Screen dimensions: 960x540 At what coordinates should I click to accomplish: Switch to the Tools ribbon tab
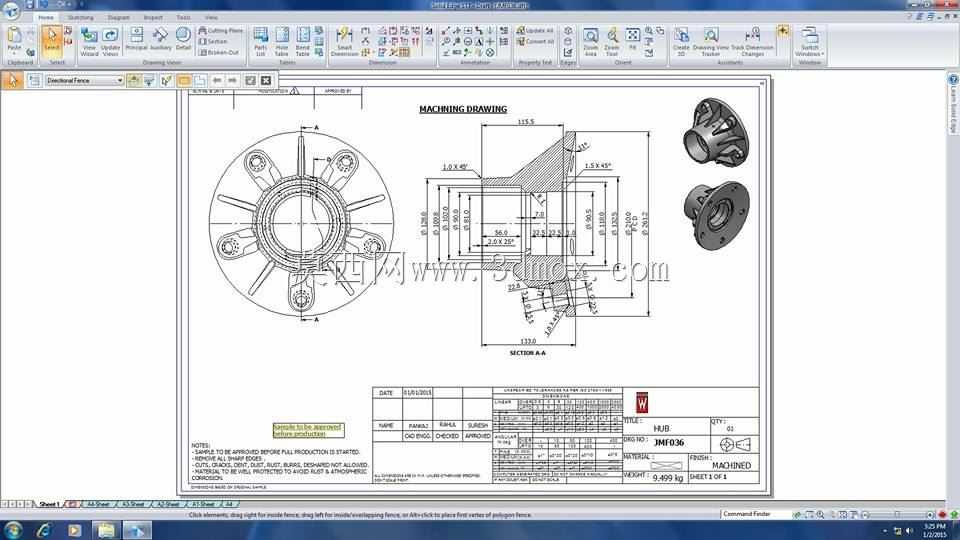coord(183,17)
